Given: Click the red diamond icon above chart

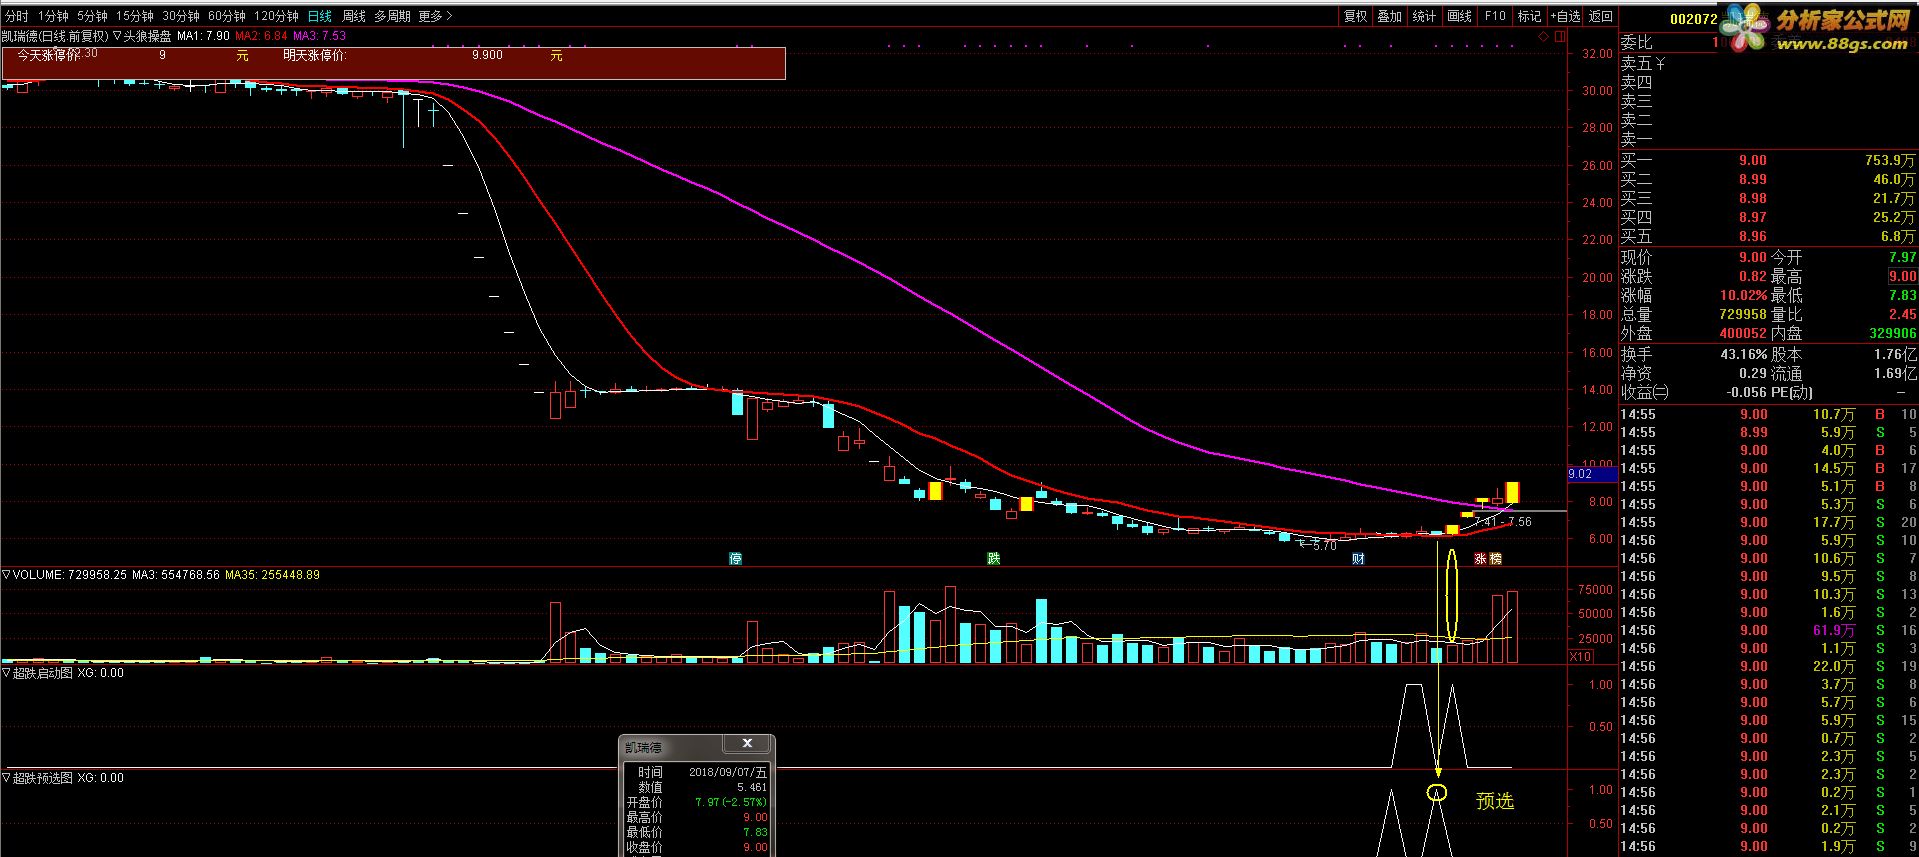Looking at the screenshot, I should 1543,36.
